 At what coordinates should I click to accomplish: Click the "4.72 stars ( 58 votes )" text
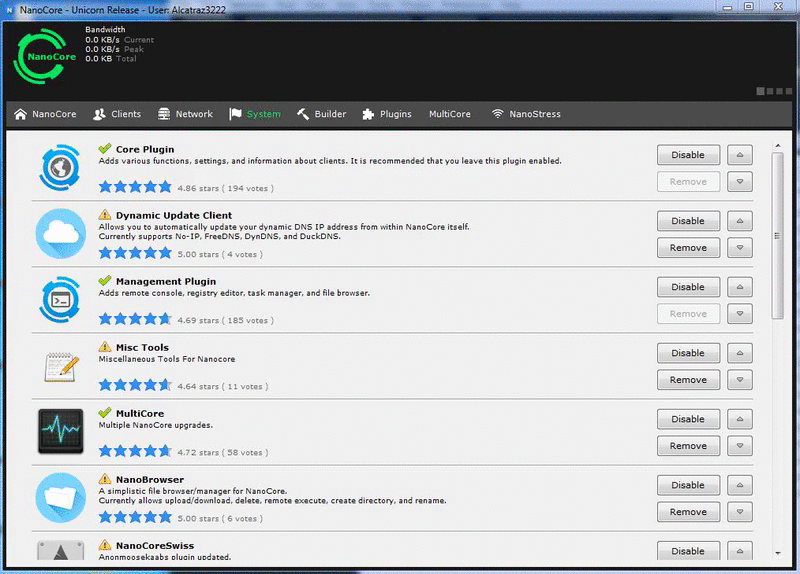point(223,453)
